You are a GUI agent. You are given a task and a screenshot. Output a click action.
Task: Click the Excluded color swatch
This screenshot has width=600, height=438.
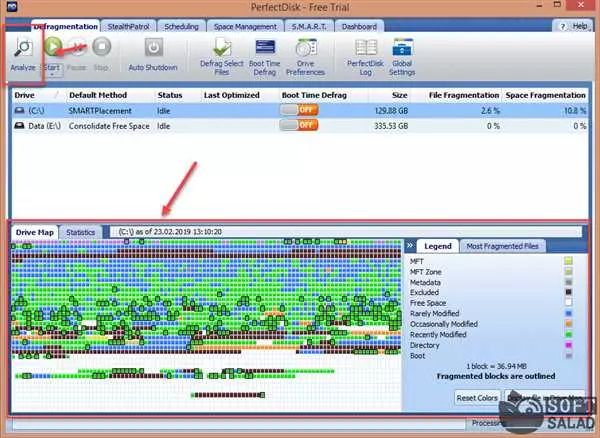(568, 292)
